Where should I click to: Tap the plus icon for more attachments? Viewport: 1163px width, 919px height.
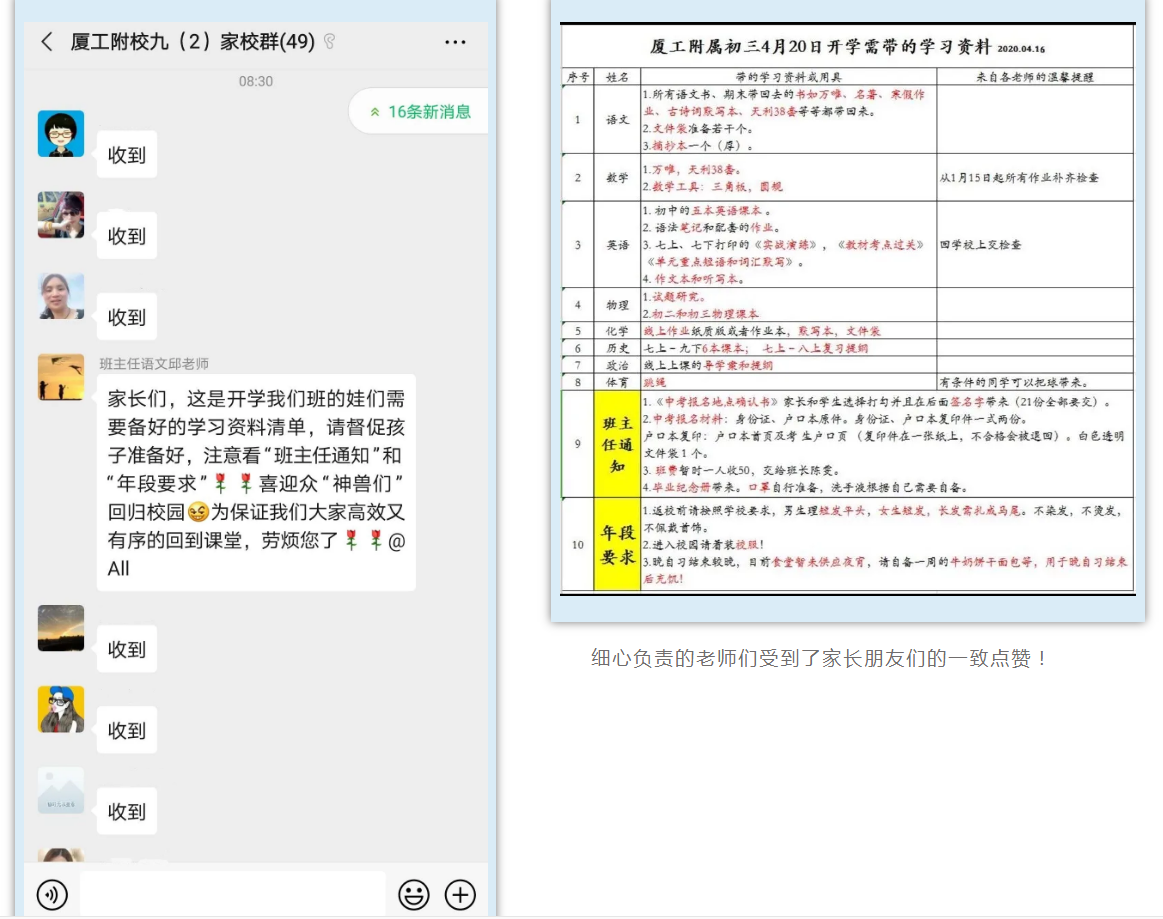pyautogui.click(x=460, y=894)
